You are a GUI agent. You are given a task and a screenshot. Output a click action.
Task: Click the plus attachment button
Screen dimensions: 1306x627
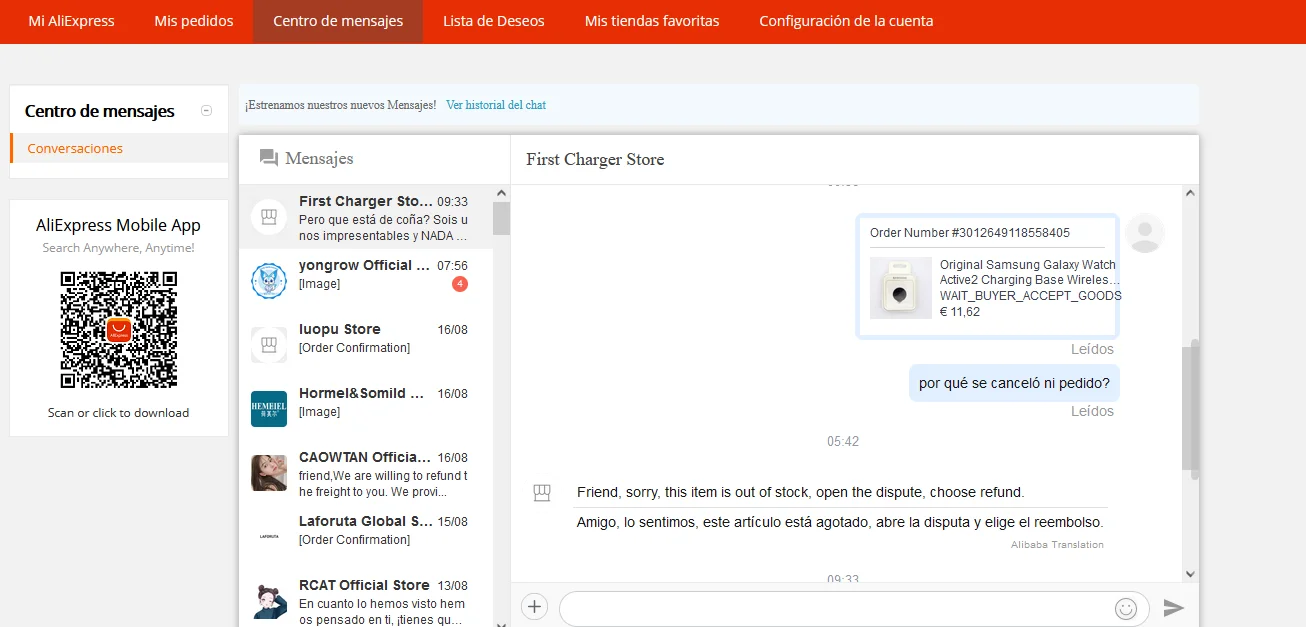click(535, 607)
